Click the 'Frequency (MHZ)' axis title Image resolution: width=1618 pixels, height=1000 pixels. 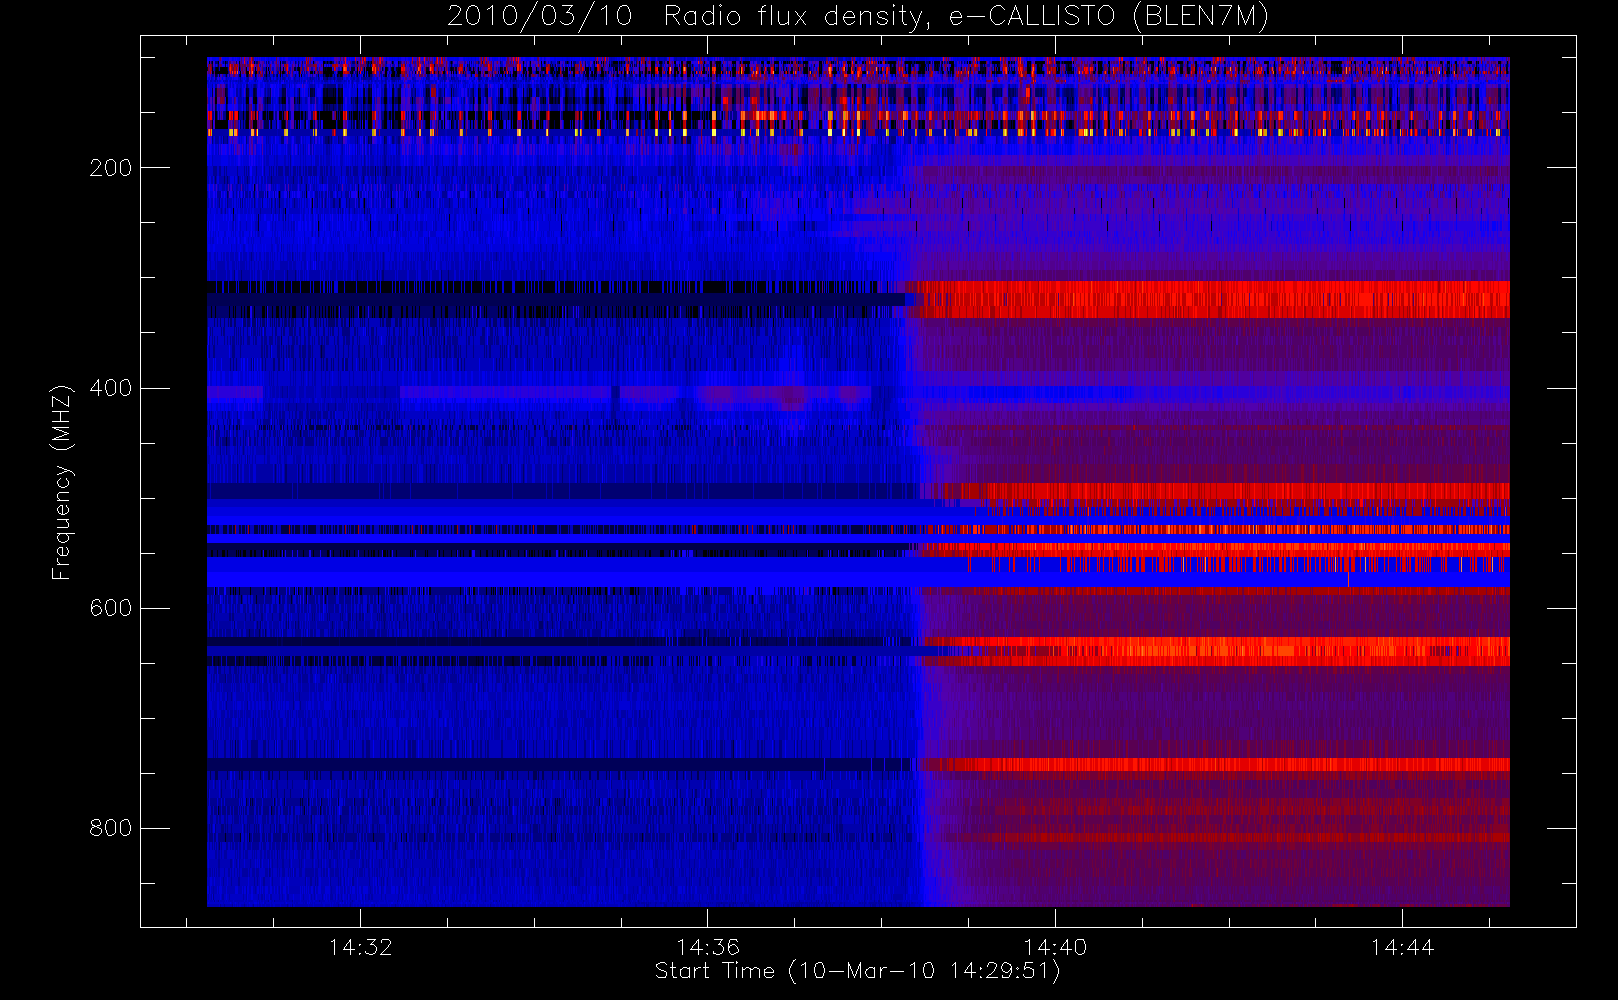(x=62, y=482)
